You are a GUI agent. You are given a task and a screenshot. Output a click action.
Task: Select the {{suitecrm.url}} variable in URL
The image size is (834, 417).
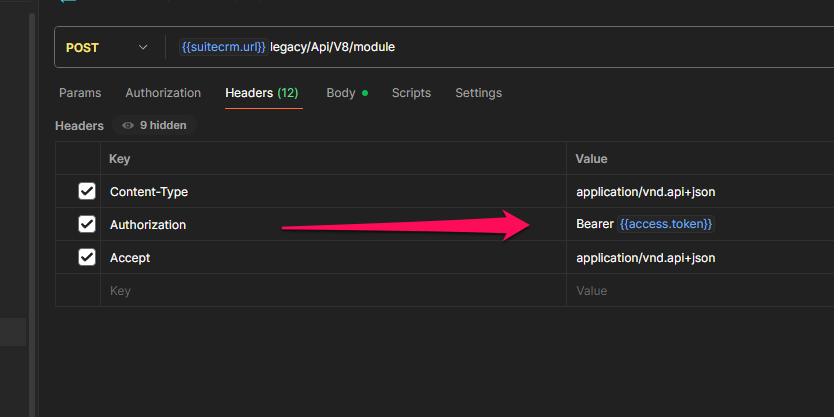(x=224, y=47)
